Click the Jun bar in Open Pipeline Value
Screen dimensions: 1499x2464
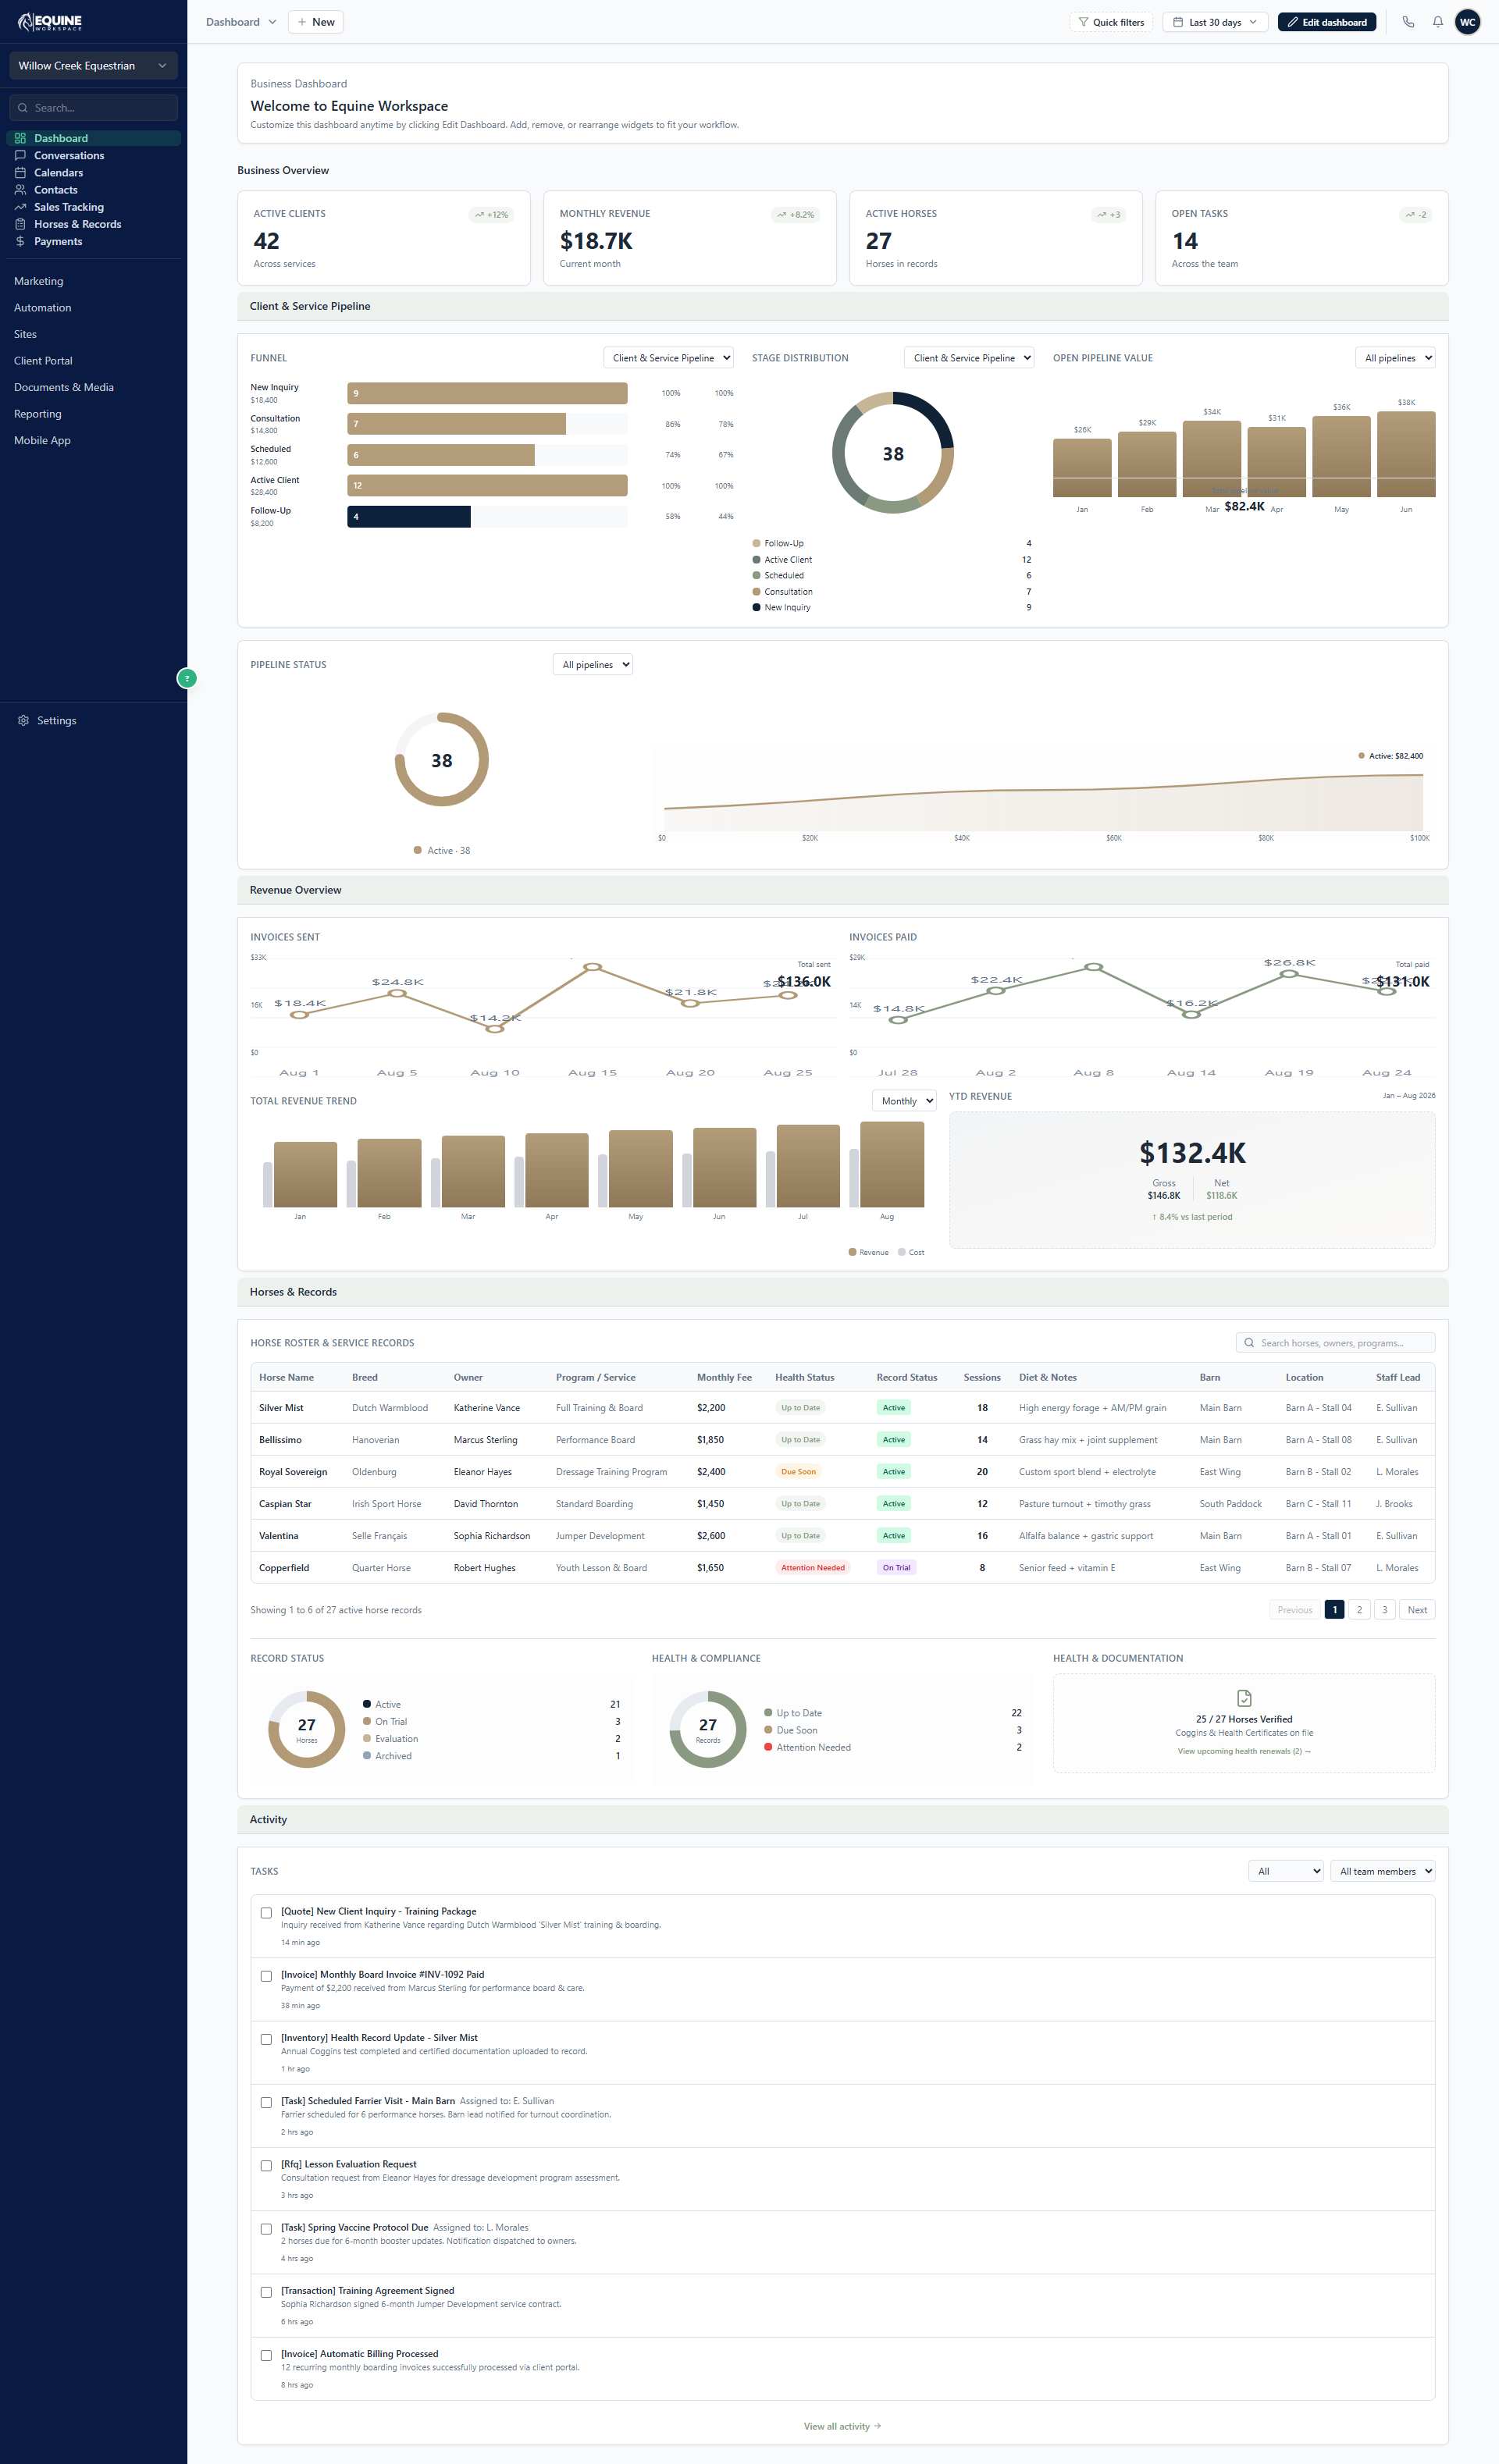coord(1406,454)
